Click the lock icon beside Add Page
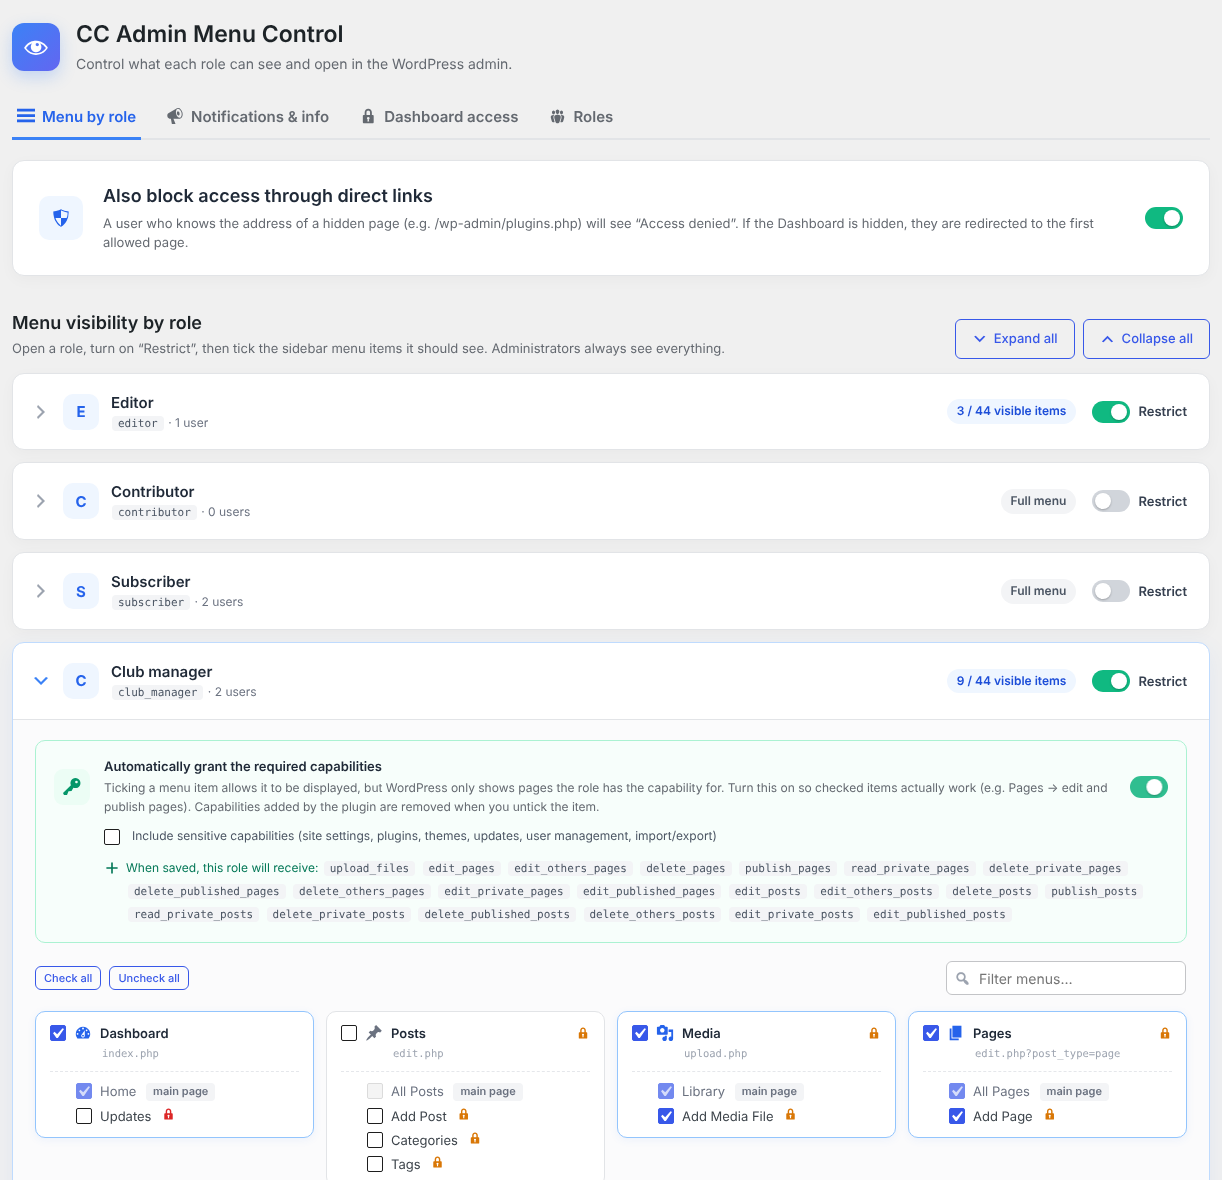Image resolution: width=1222 pixels, height=1180 pixels. [x=1050, y=1115]
